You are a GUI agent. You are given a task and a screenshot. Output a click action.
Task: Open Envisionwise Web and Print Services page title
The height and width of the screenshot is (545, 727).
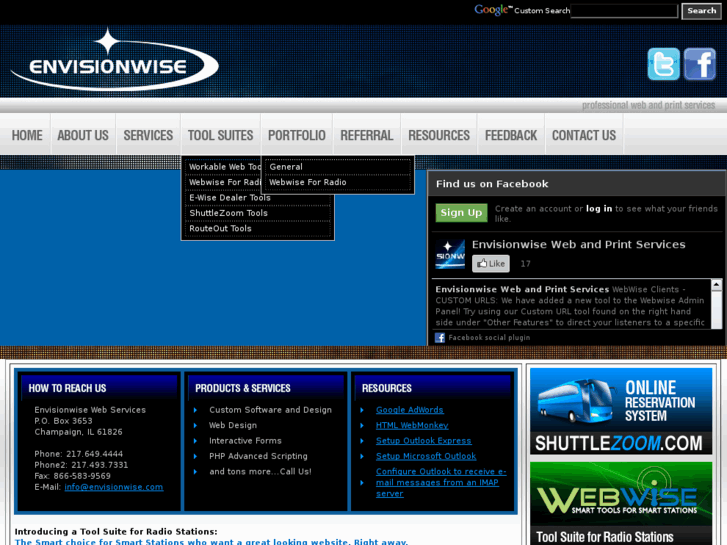[579, 244]
